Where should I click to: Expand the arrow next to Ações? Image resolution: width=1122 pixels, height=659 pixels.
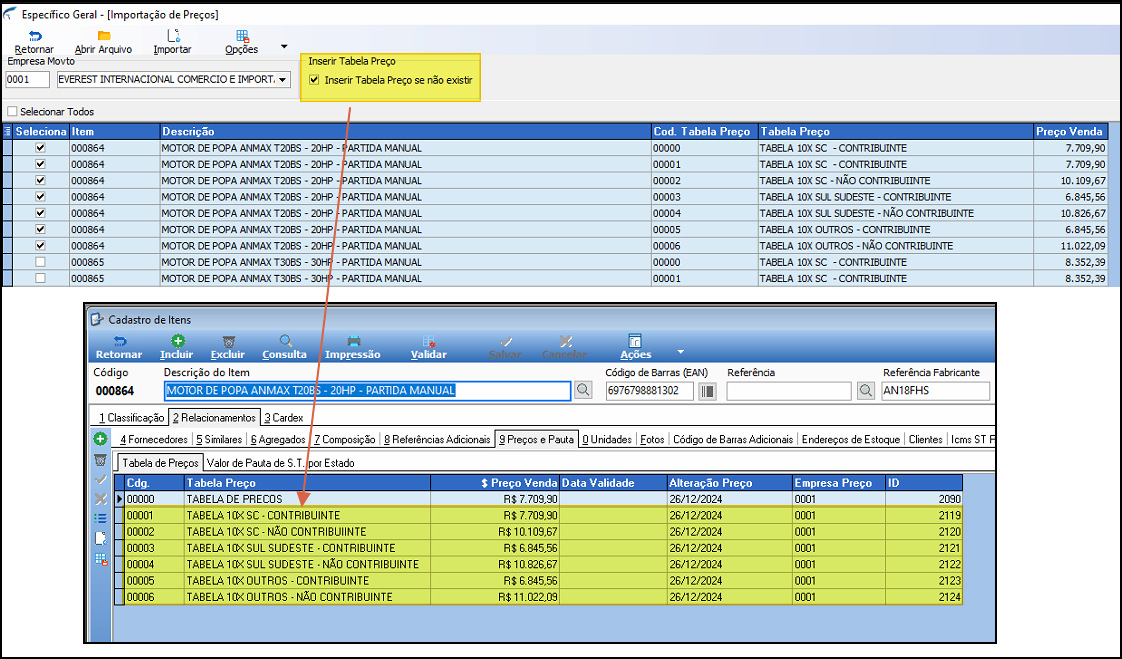[680, 352]
